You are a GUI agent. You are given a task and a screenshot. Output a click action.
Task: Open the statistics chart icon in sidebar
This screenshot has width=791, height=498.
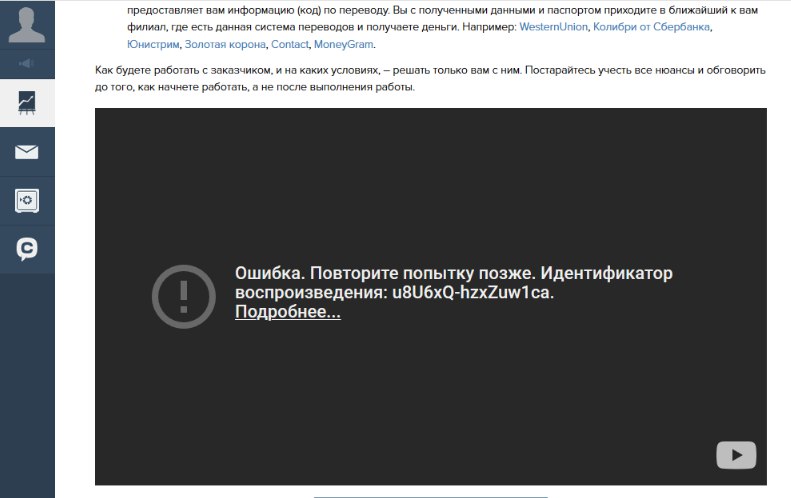27,103
